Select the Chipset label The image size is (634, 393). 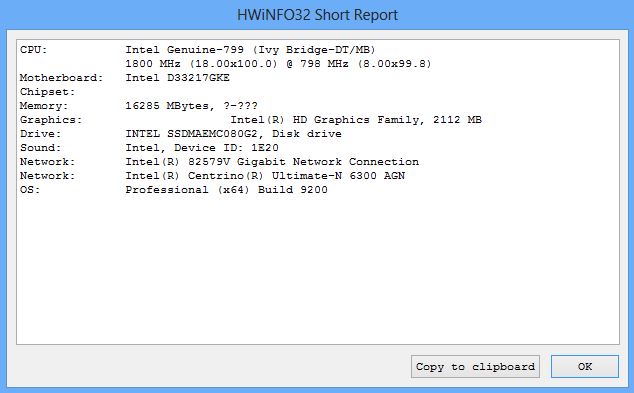(47, 92)
